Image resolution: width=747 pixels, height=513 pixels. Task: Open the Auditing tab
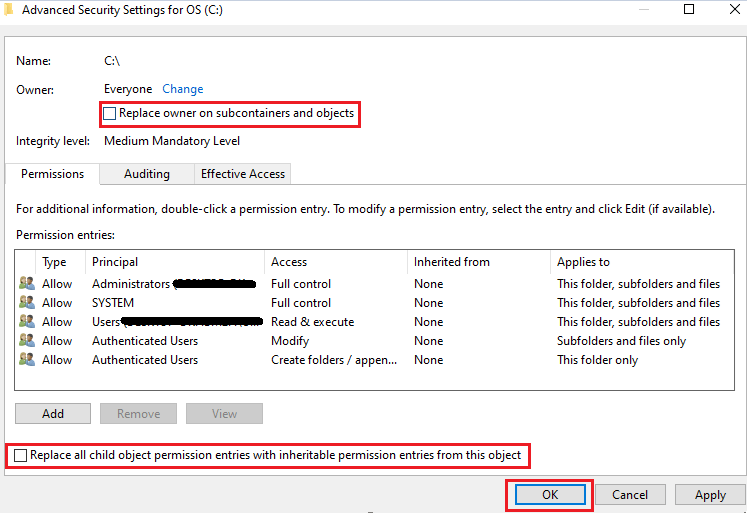pos(147,174)
